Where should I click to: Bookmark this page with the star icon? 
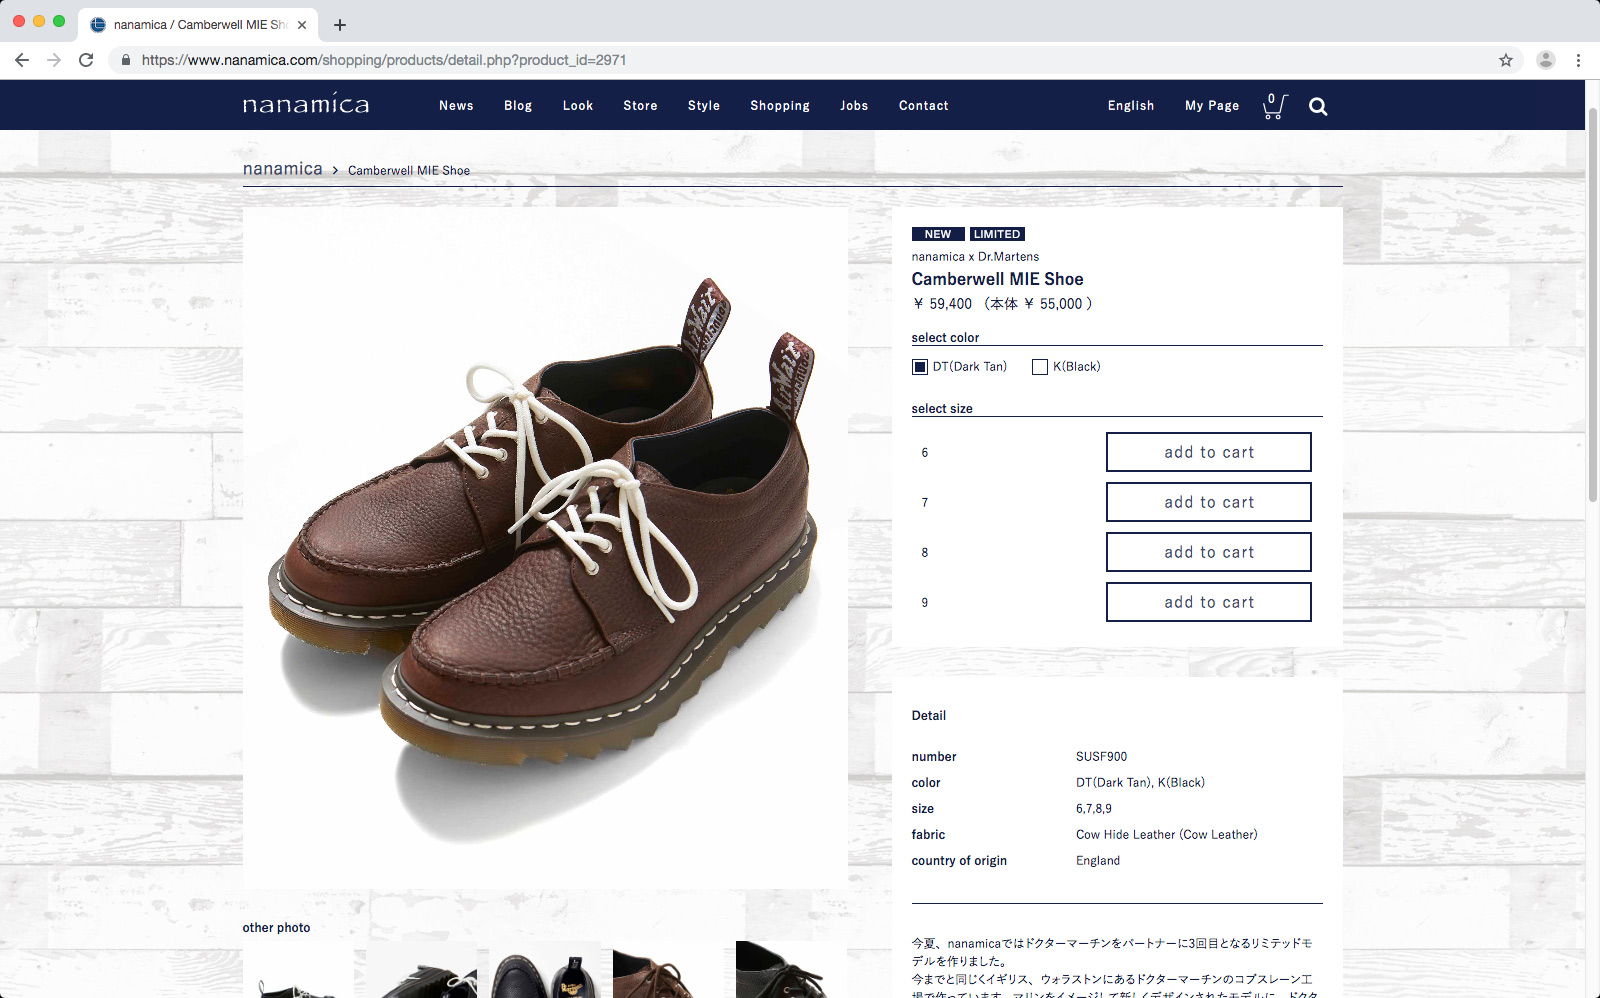pyautogui.click(x=1506, y=60)
